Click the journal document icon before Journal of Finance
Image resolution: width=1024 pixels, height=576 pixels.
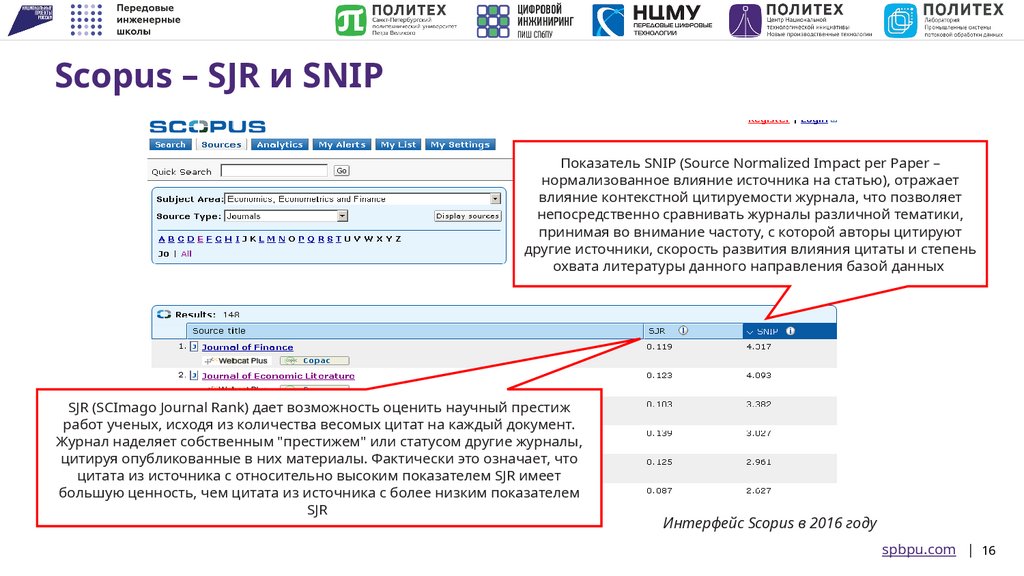click(192, 347)
